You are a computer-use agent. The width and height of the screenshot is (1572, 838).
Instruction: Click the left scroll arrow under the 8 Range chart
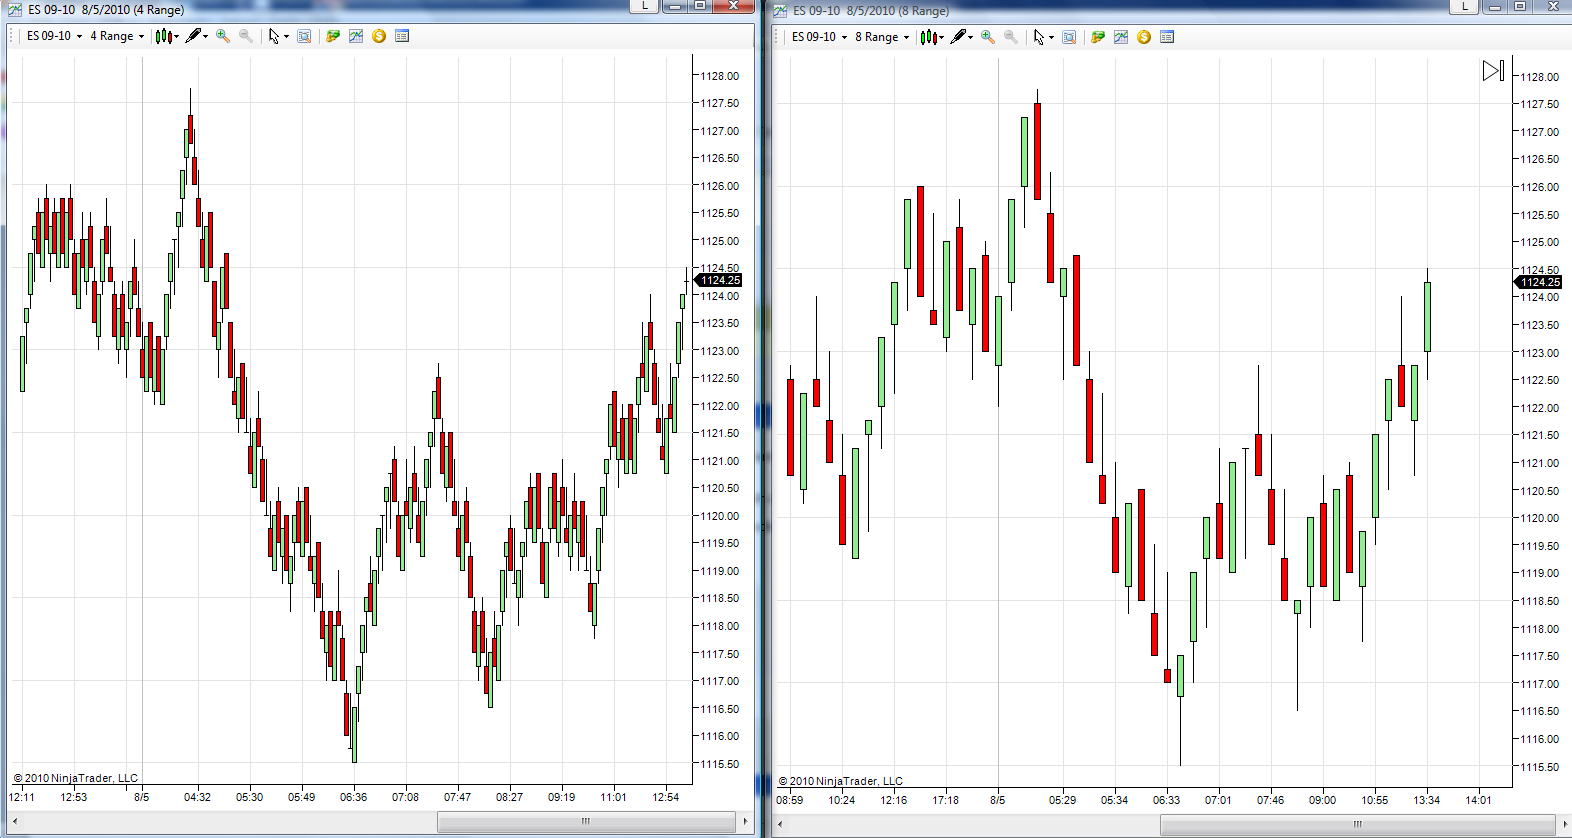(780, 824)
